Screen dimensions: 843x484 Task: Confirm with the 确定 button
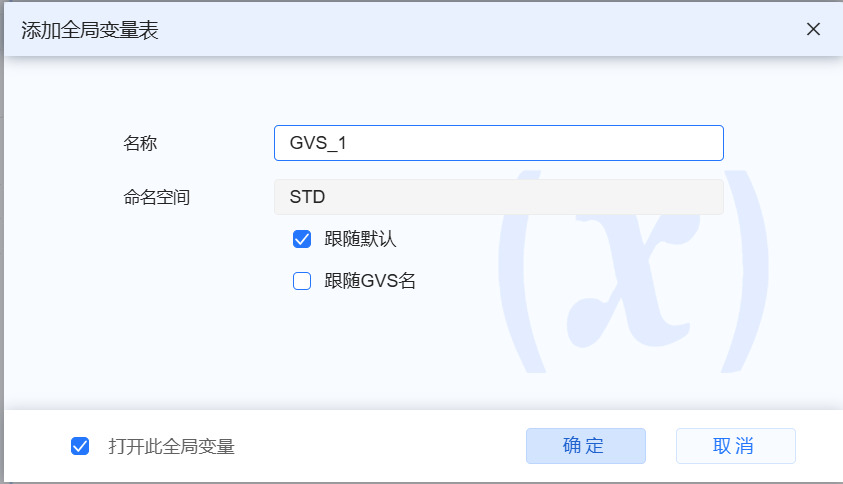(x=585, y=446)
